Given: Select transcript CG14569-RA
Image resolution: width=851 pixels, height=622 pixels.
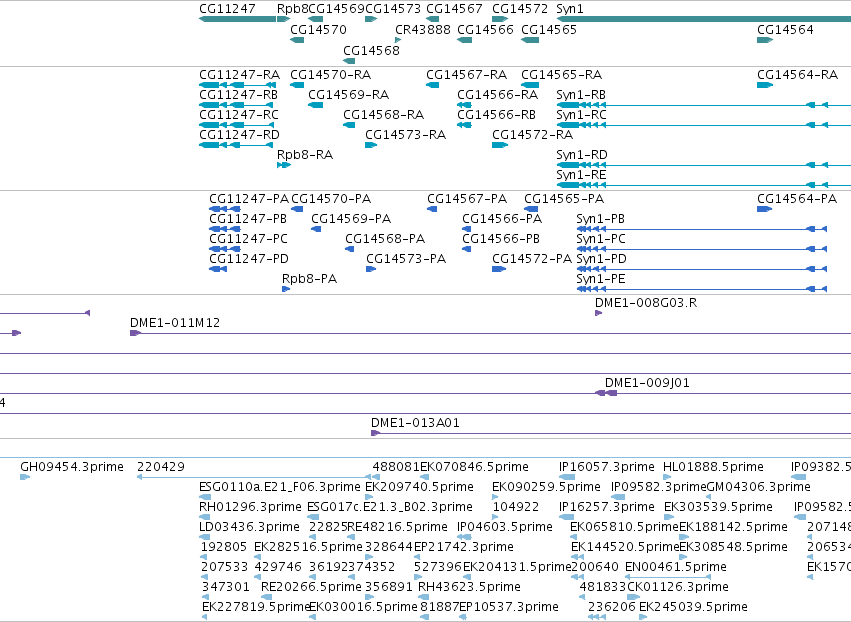Looking at the screenshot, I should pos(348,94).
